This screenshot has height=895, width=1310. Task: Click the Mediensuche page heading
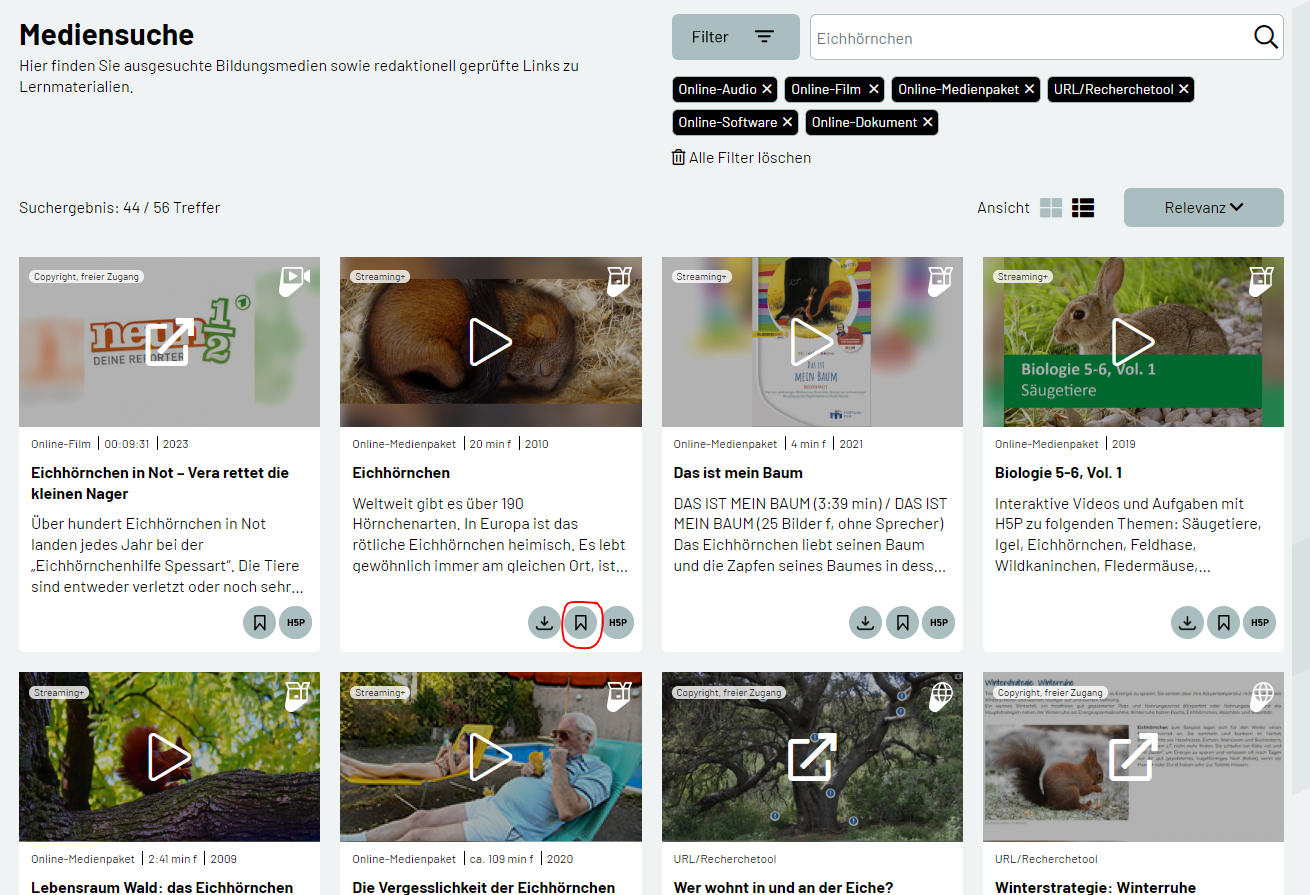(x=106, y=34)
